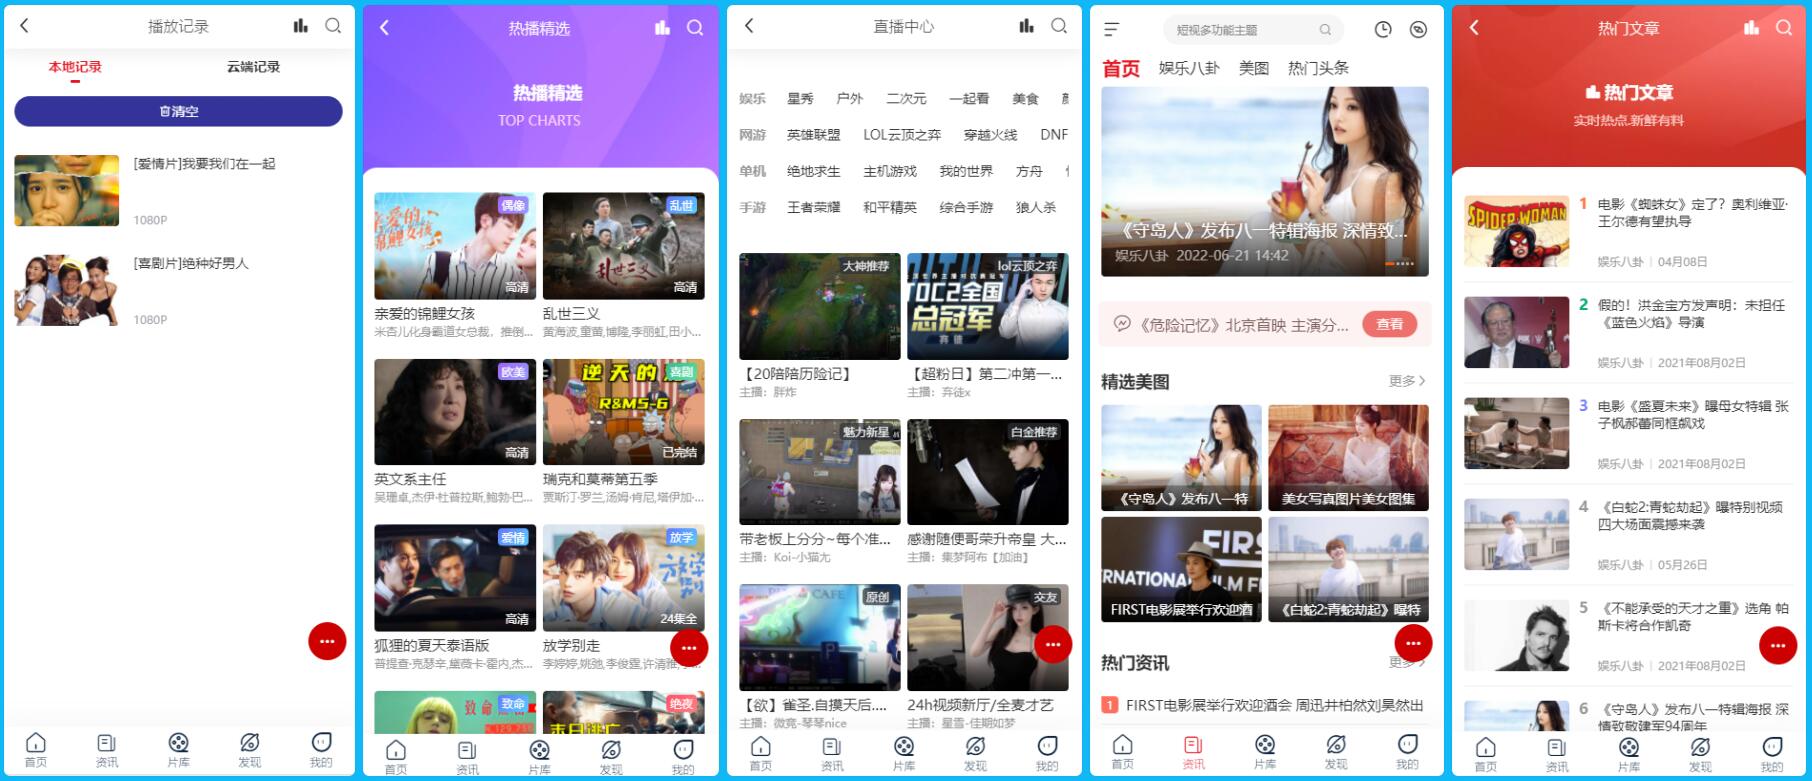Expand 更多 next to 精选美图
The image size is (1812, 781).
coord(1406,381)
